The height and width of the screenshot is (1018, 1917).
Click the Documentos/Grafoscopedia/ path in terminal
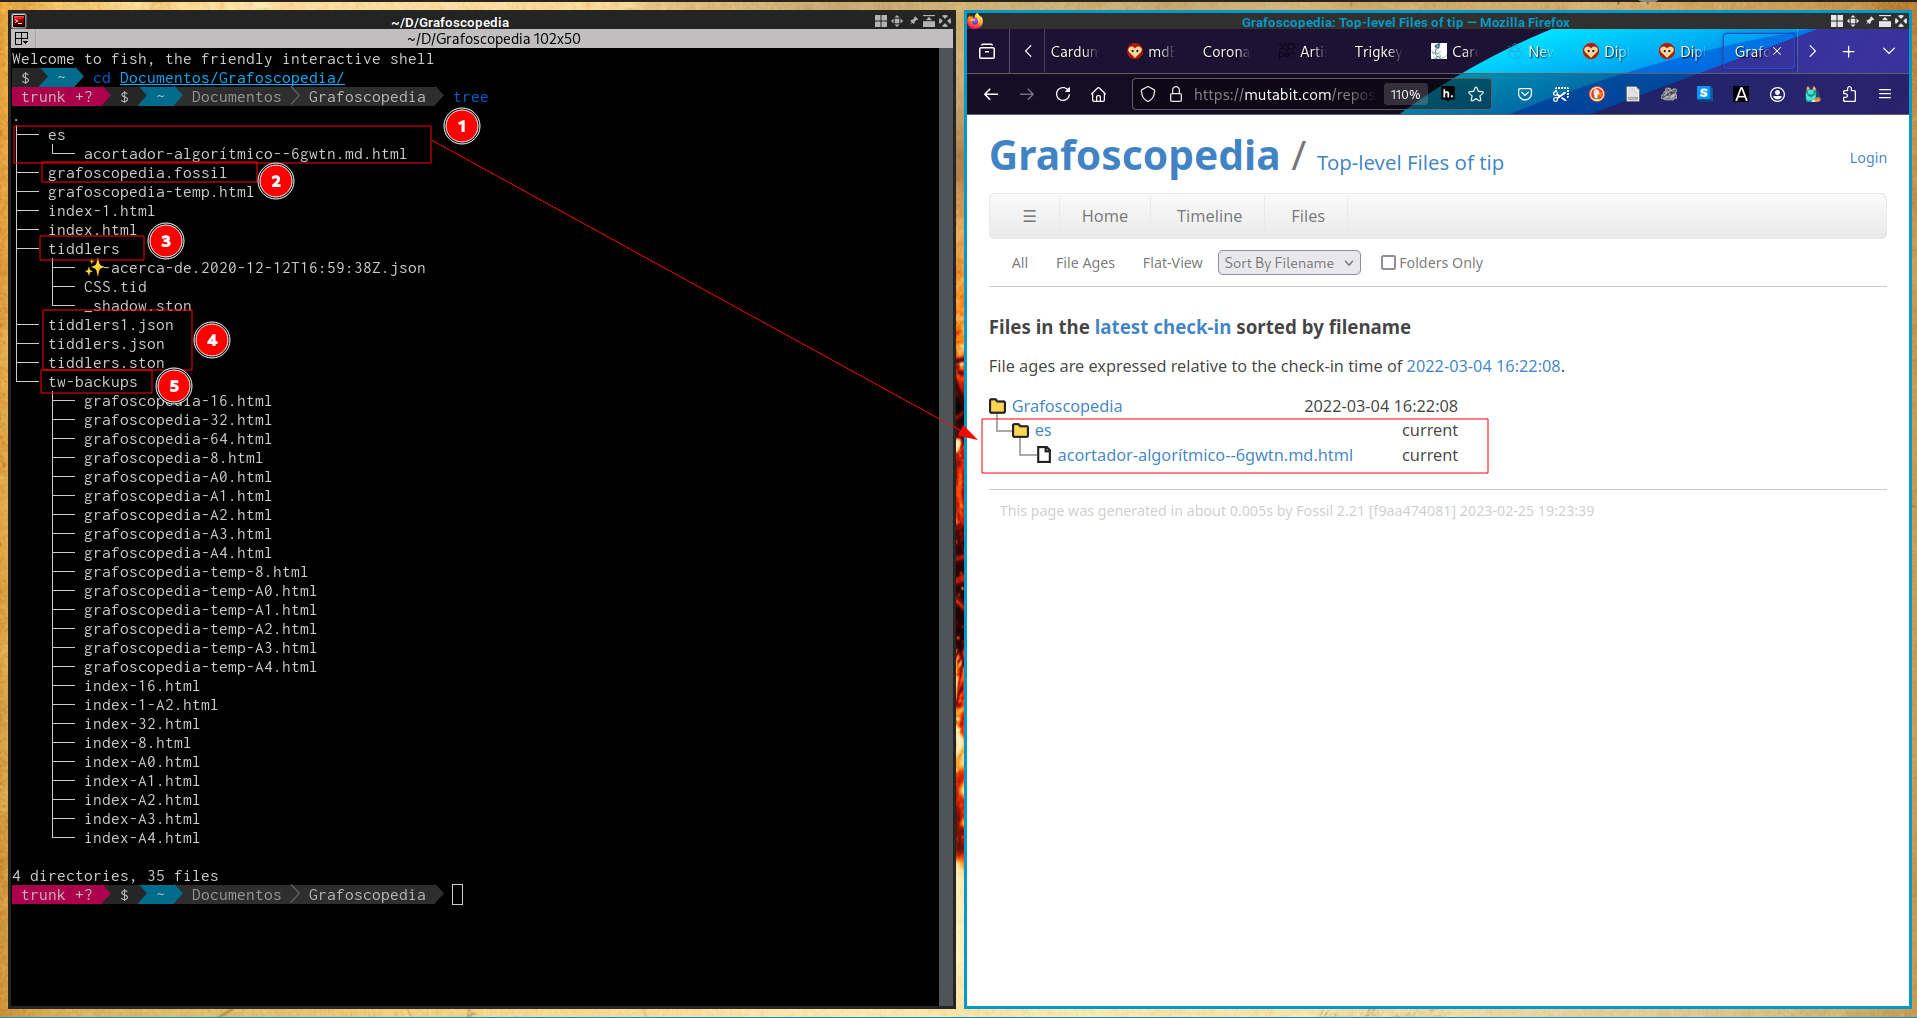231,78
